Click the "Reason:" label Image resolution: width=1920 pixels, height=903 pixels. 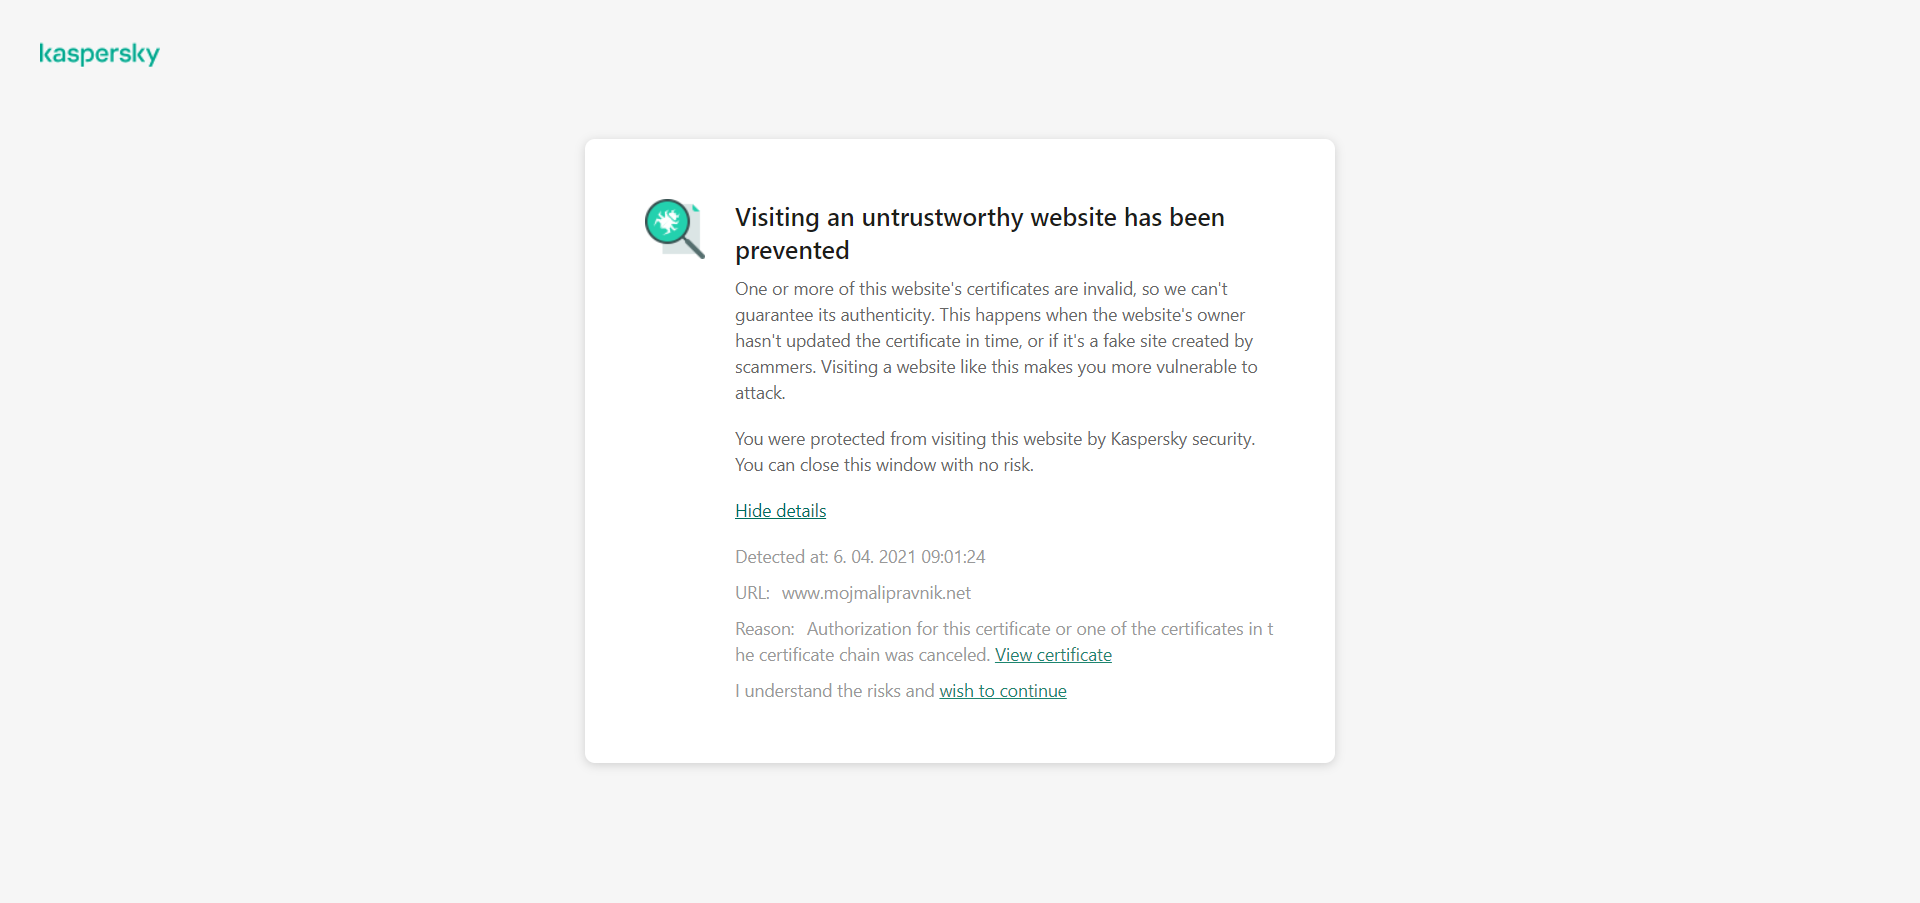(764, 629)
